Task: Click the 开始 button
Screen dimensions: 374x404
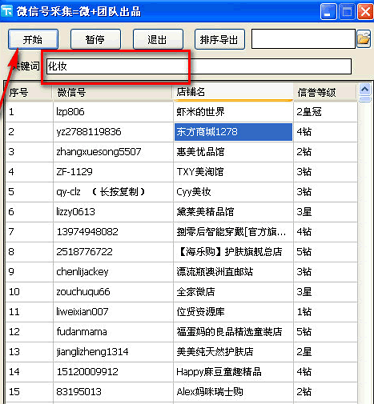Action: [33, 40]
